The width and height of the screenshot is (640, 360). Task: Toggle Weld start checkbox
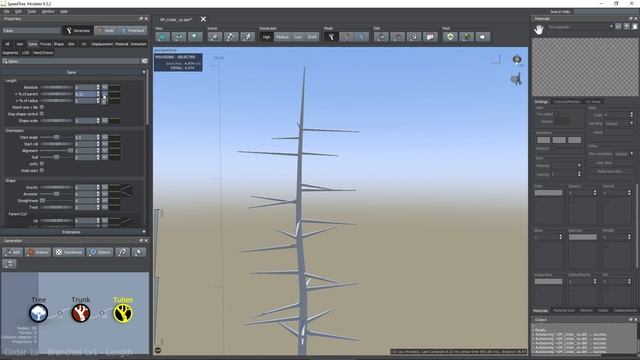[42, 170]
